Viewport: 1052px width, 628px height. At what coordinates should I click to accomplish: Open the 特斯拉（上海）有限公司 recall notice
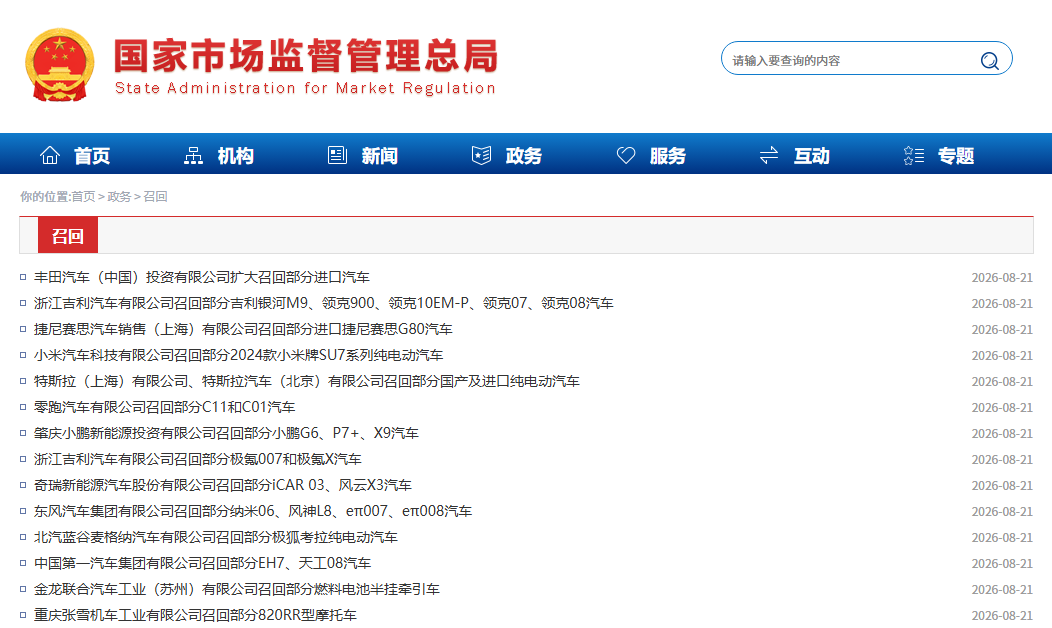pos(307,381)
